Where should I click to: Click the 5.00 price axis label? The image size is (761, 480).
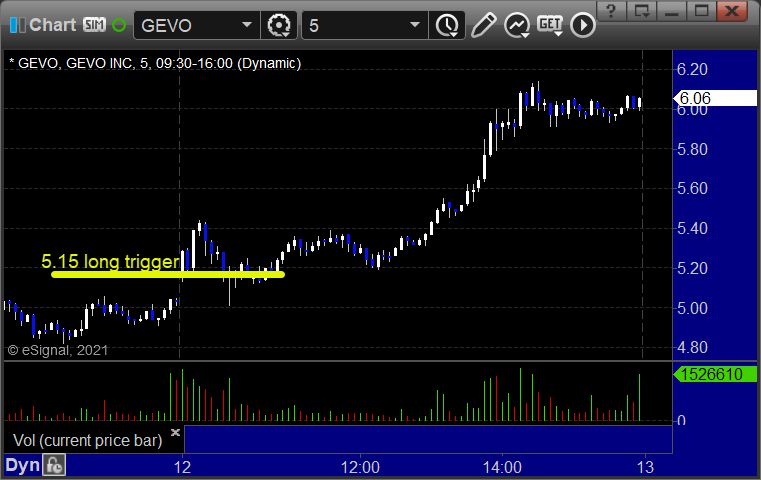(x=692, y=308)
